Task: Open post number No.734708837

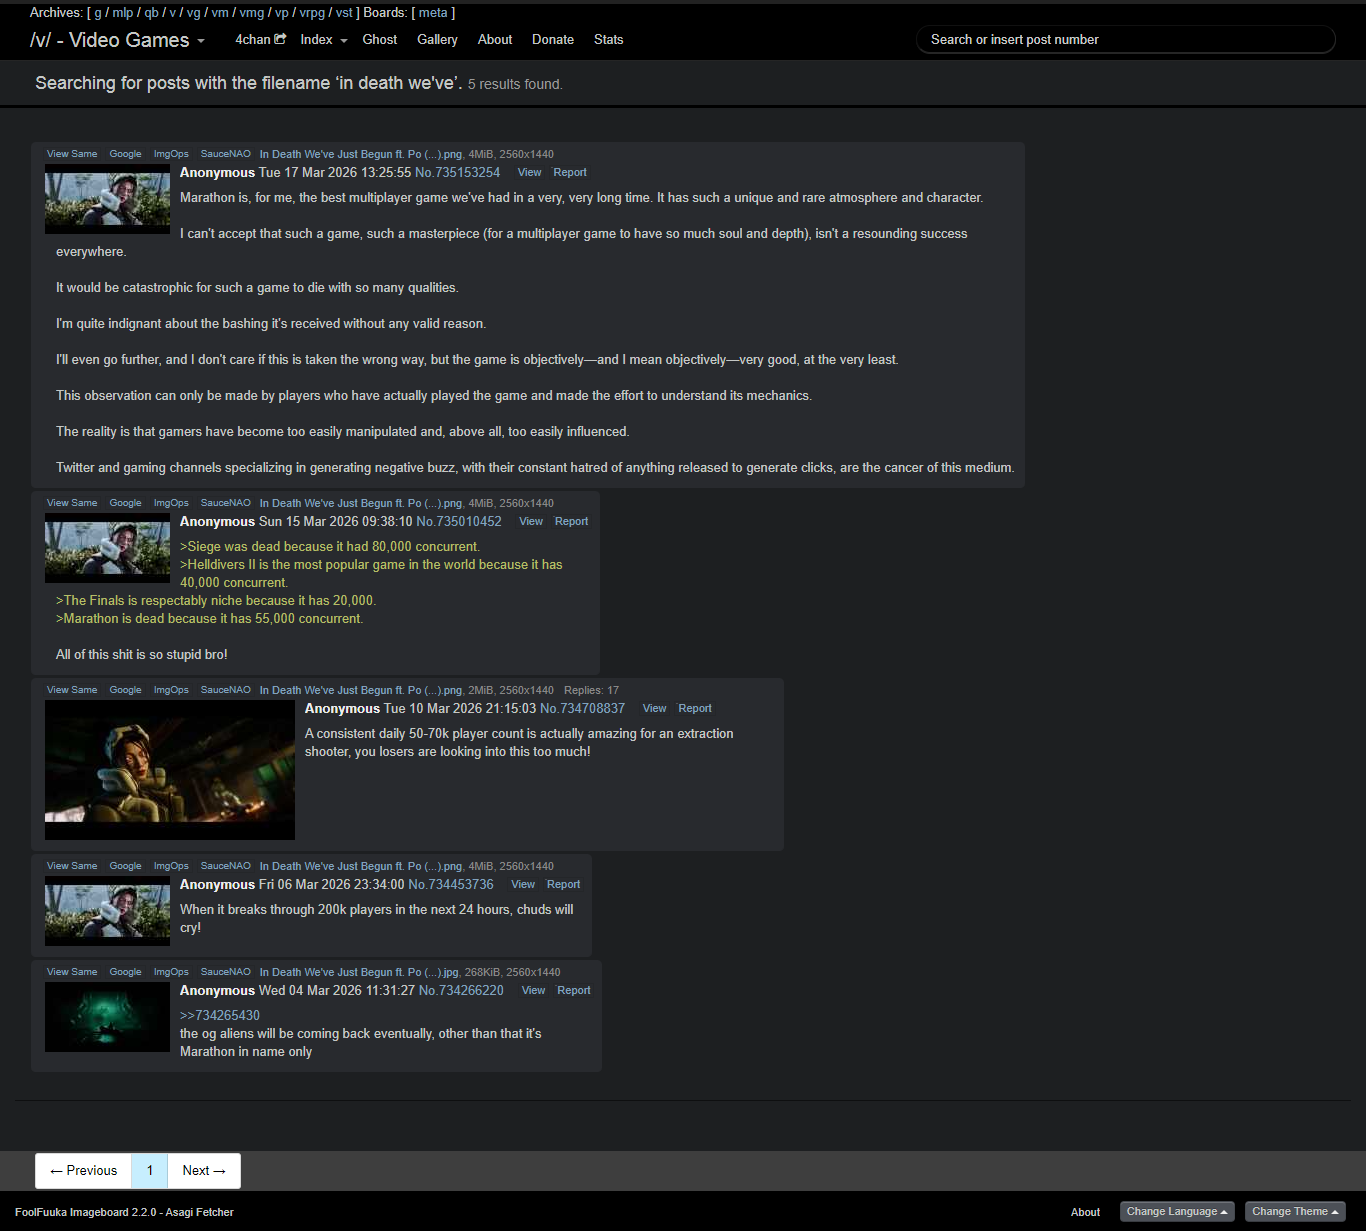Action: (582, 709)
